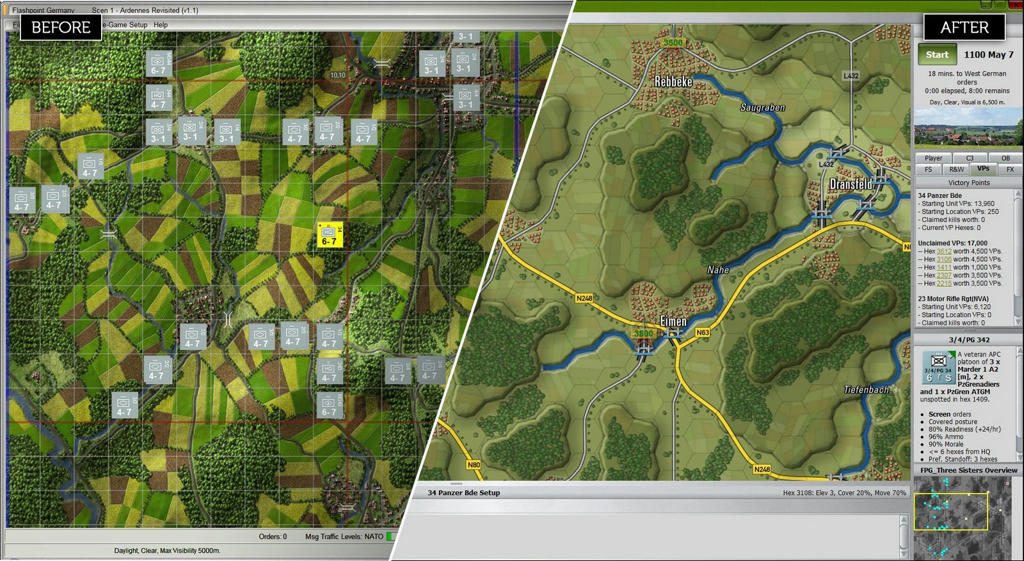
Task: Open the FX tab
Action: [1010, 170]
